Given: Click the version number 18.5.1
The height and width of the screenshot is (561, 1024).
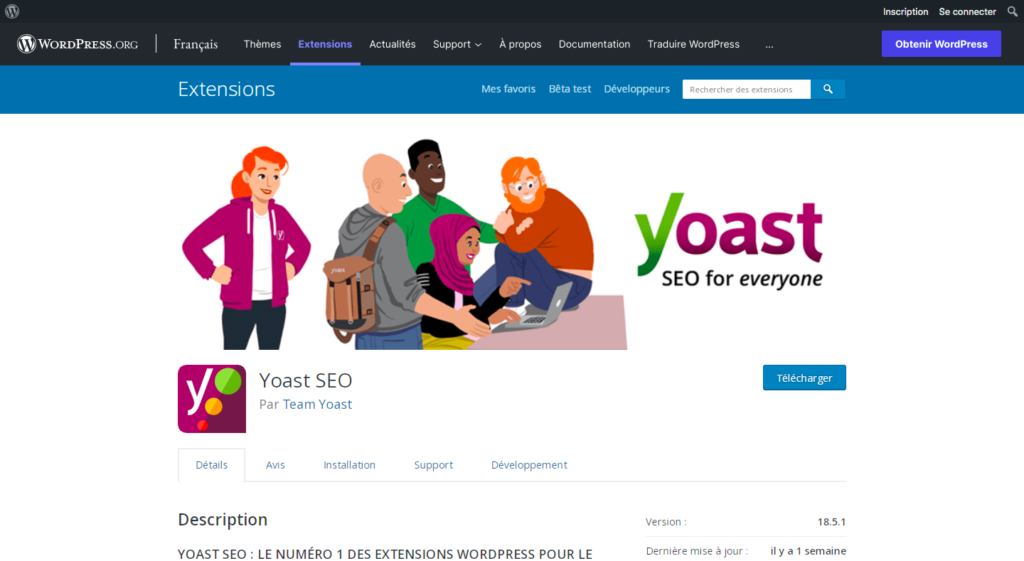Looking at the screenshot, I should (831, 522).
